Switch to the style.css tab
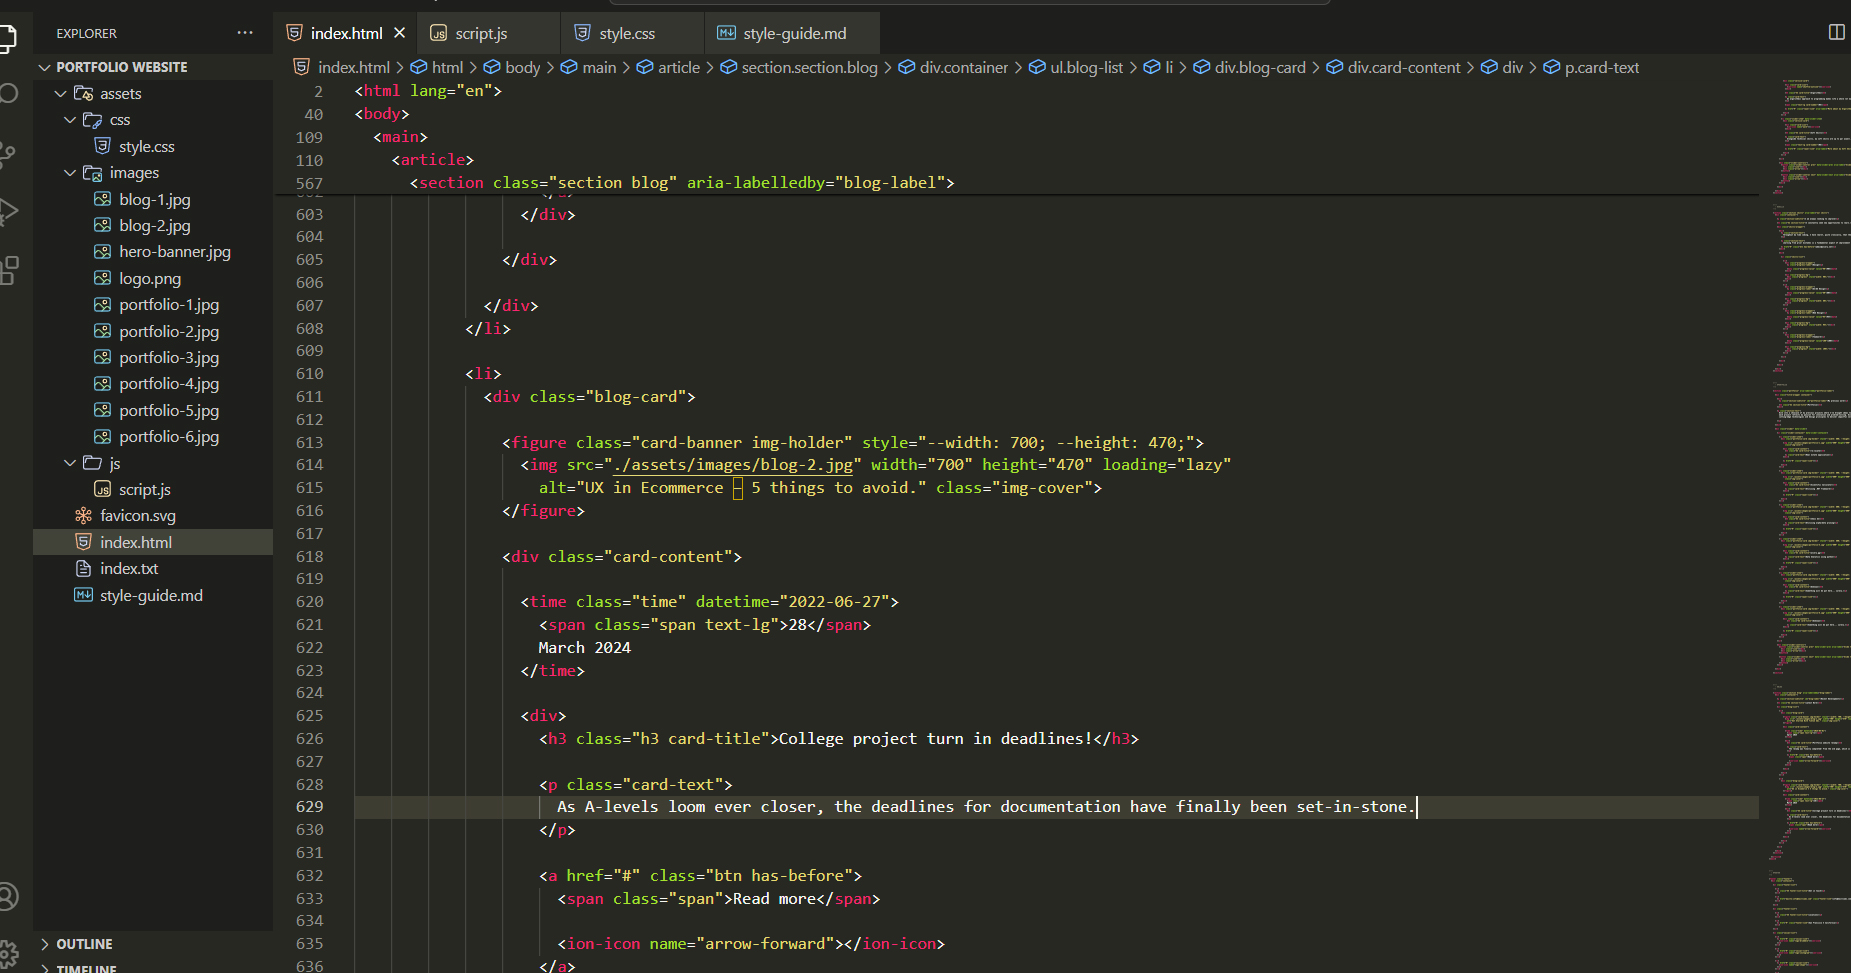 (x=632, y=33)
